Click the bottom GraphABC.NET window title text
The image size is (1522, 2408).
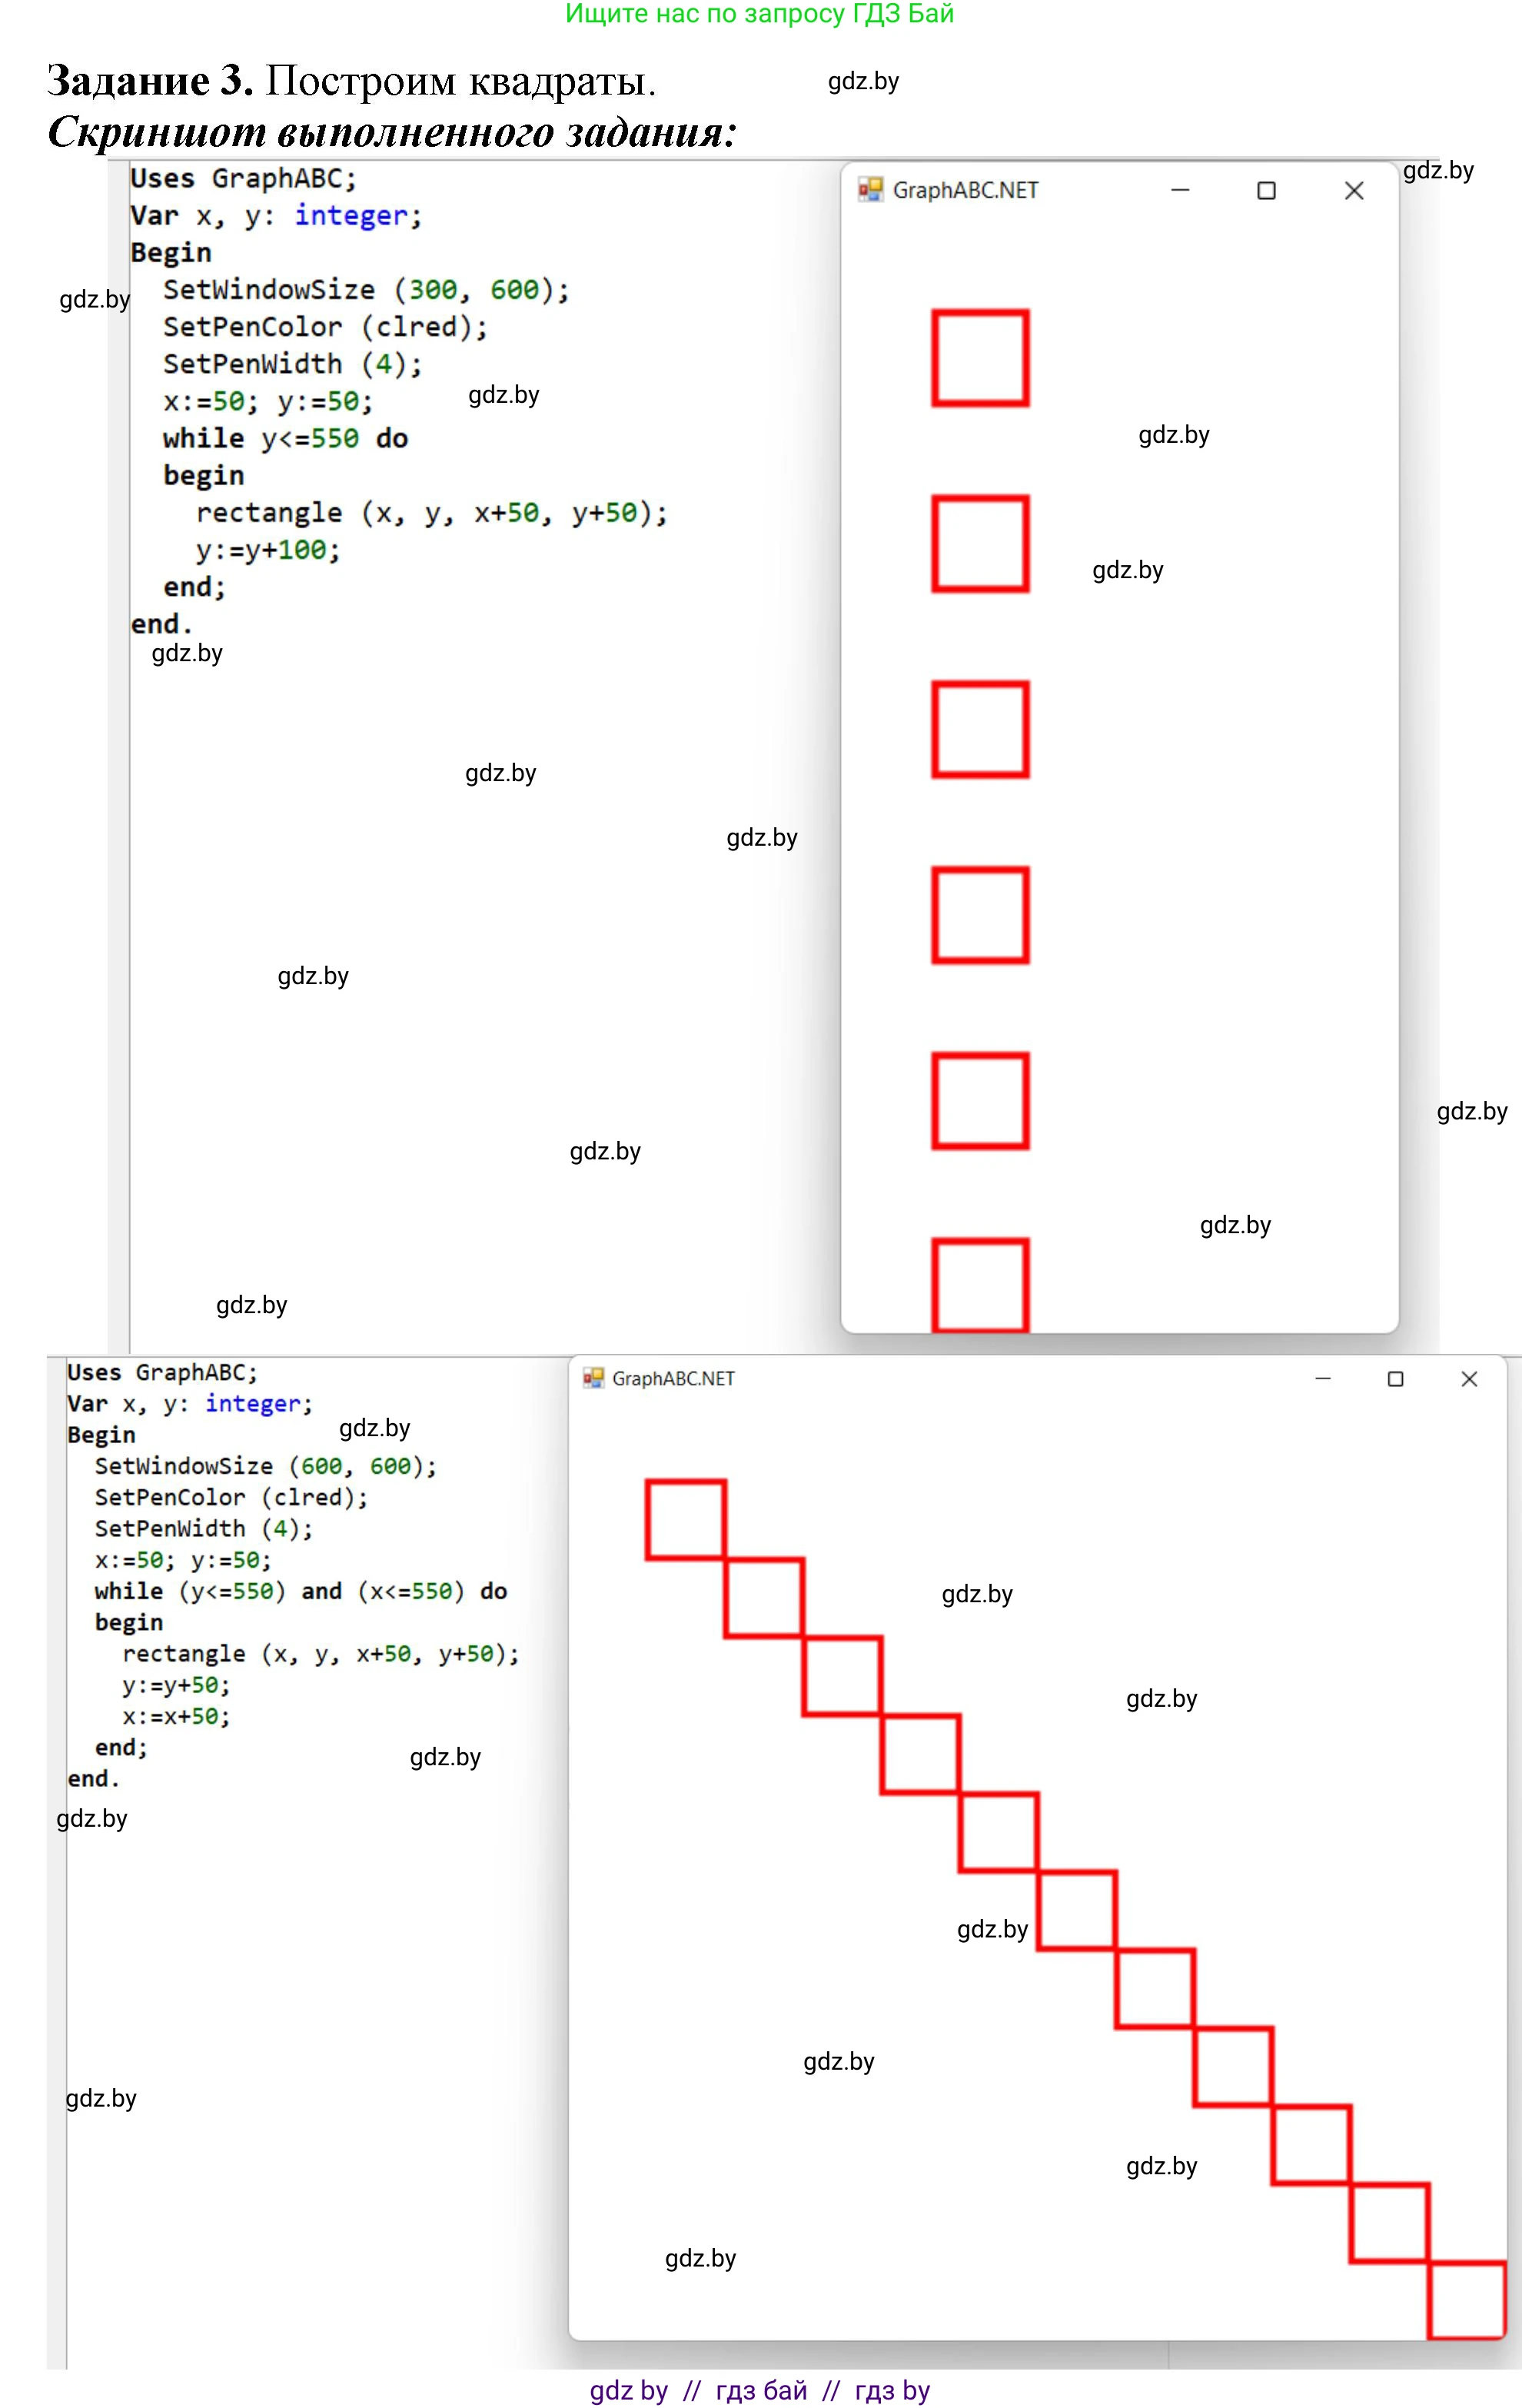pos(673,1378)
